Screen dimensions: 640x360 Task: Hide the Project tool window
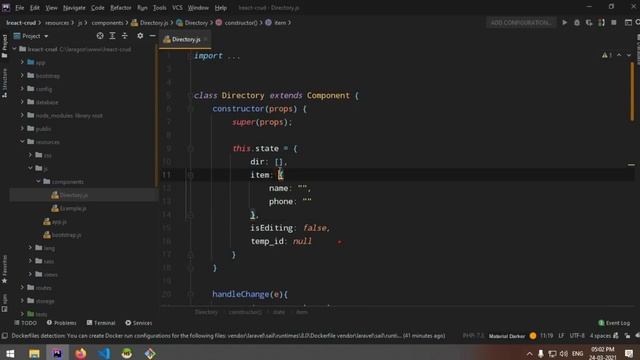click(x=152, y=36)
